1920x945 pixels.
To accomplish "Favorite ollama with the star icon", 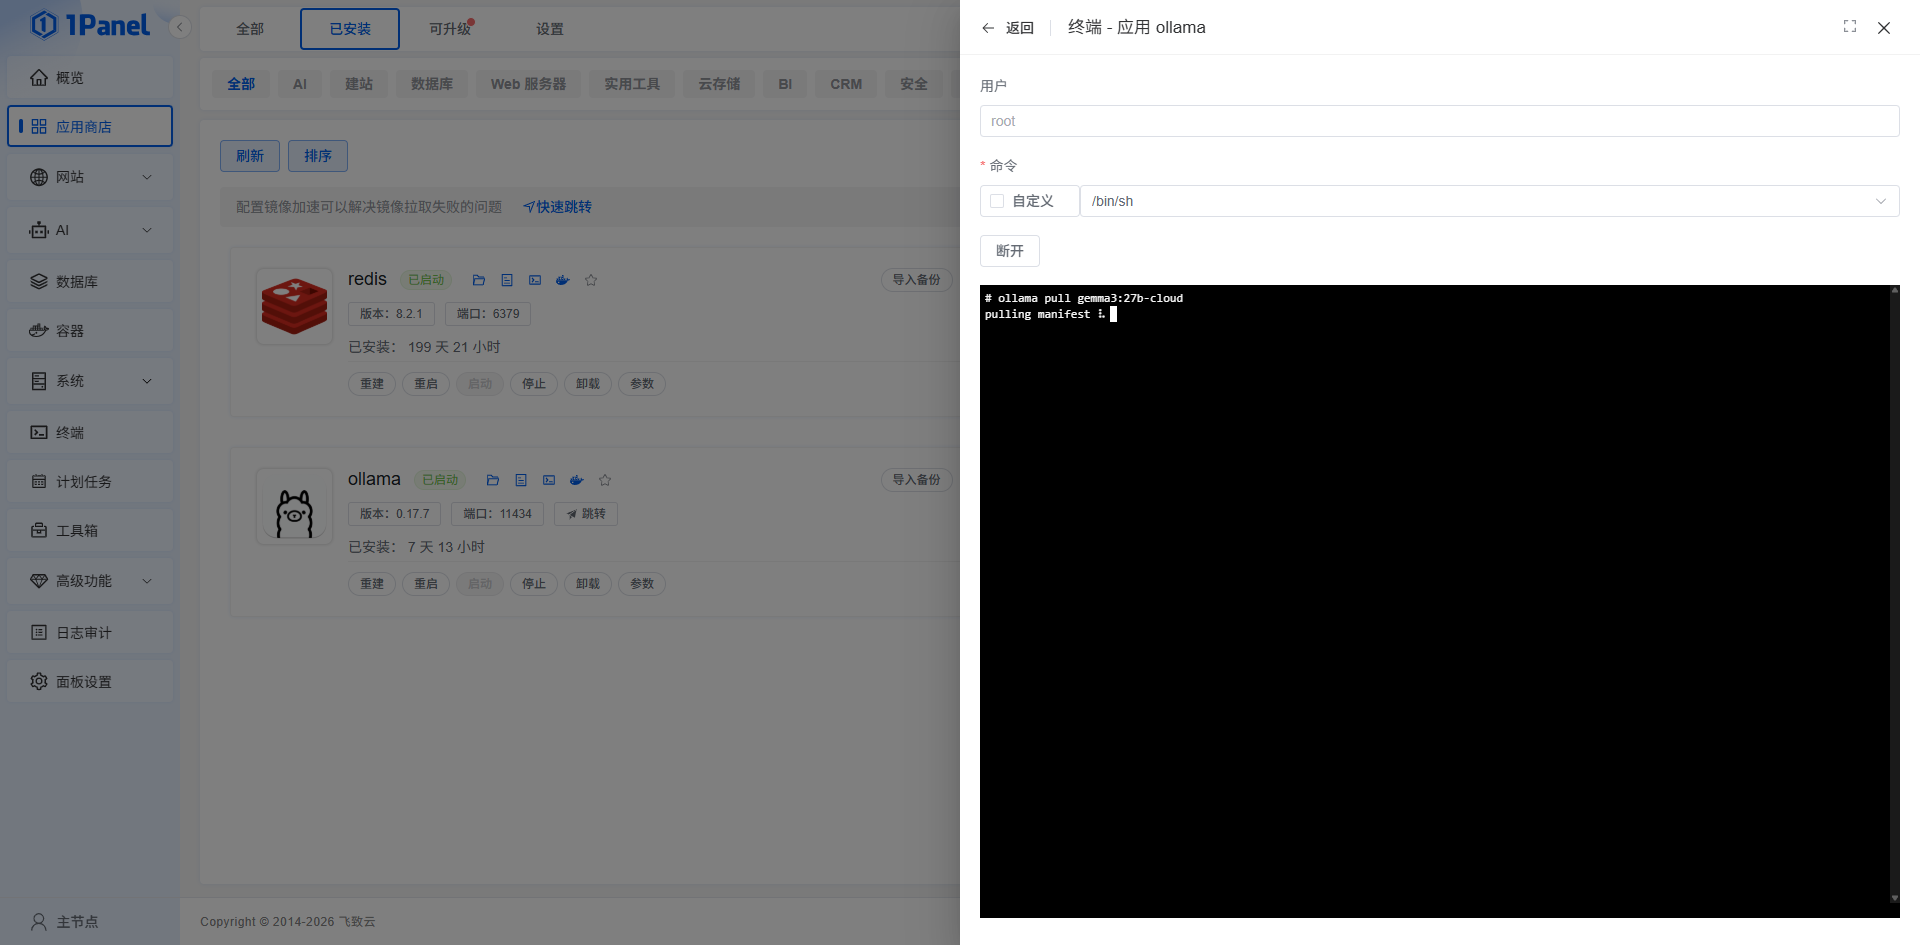I will tap(605, 480).
